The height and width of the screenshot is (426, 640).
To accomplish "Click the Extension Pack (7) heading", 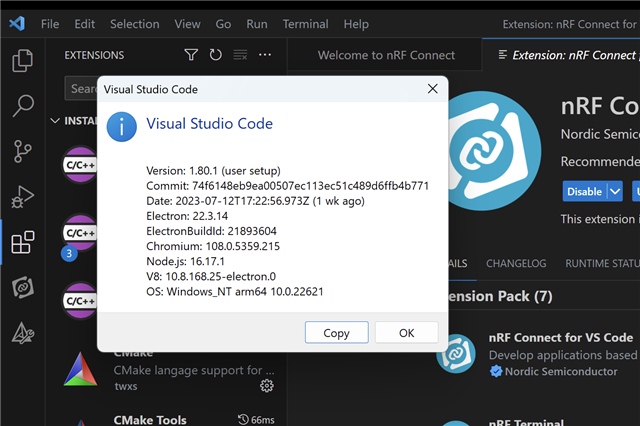I will 500,296.
